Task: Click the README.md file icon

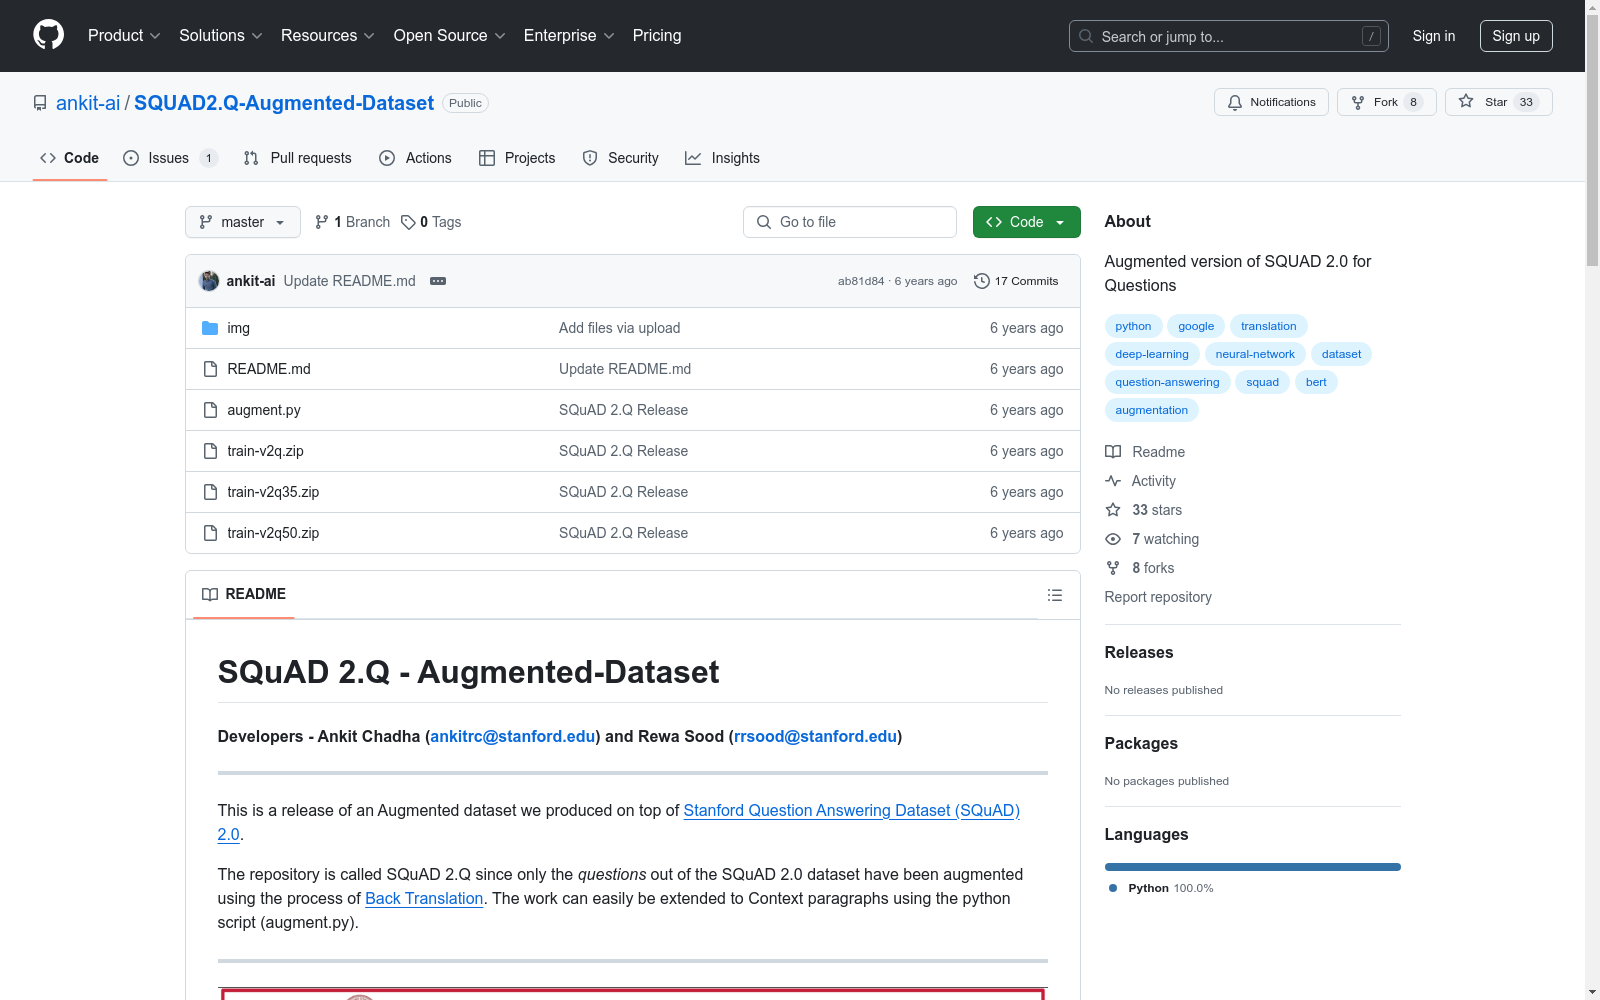Action: click(x=210, y=369)
